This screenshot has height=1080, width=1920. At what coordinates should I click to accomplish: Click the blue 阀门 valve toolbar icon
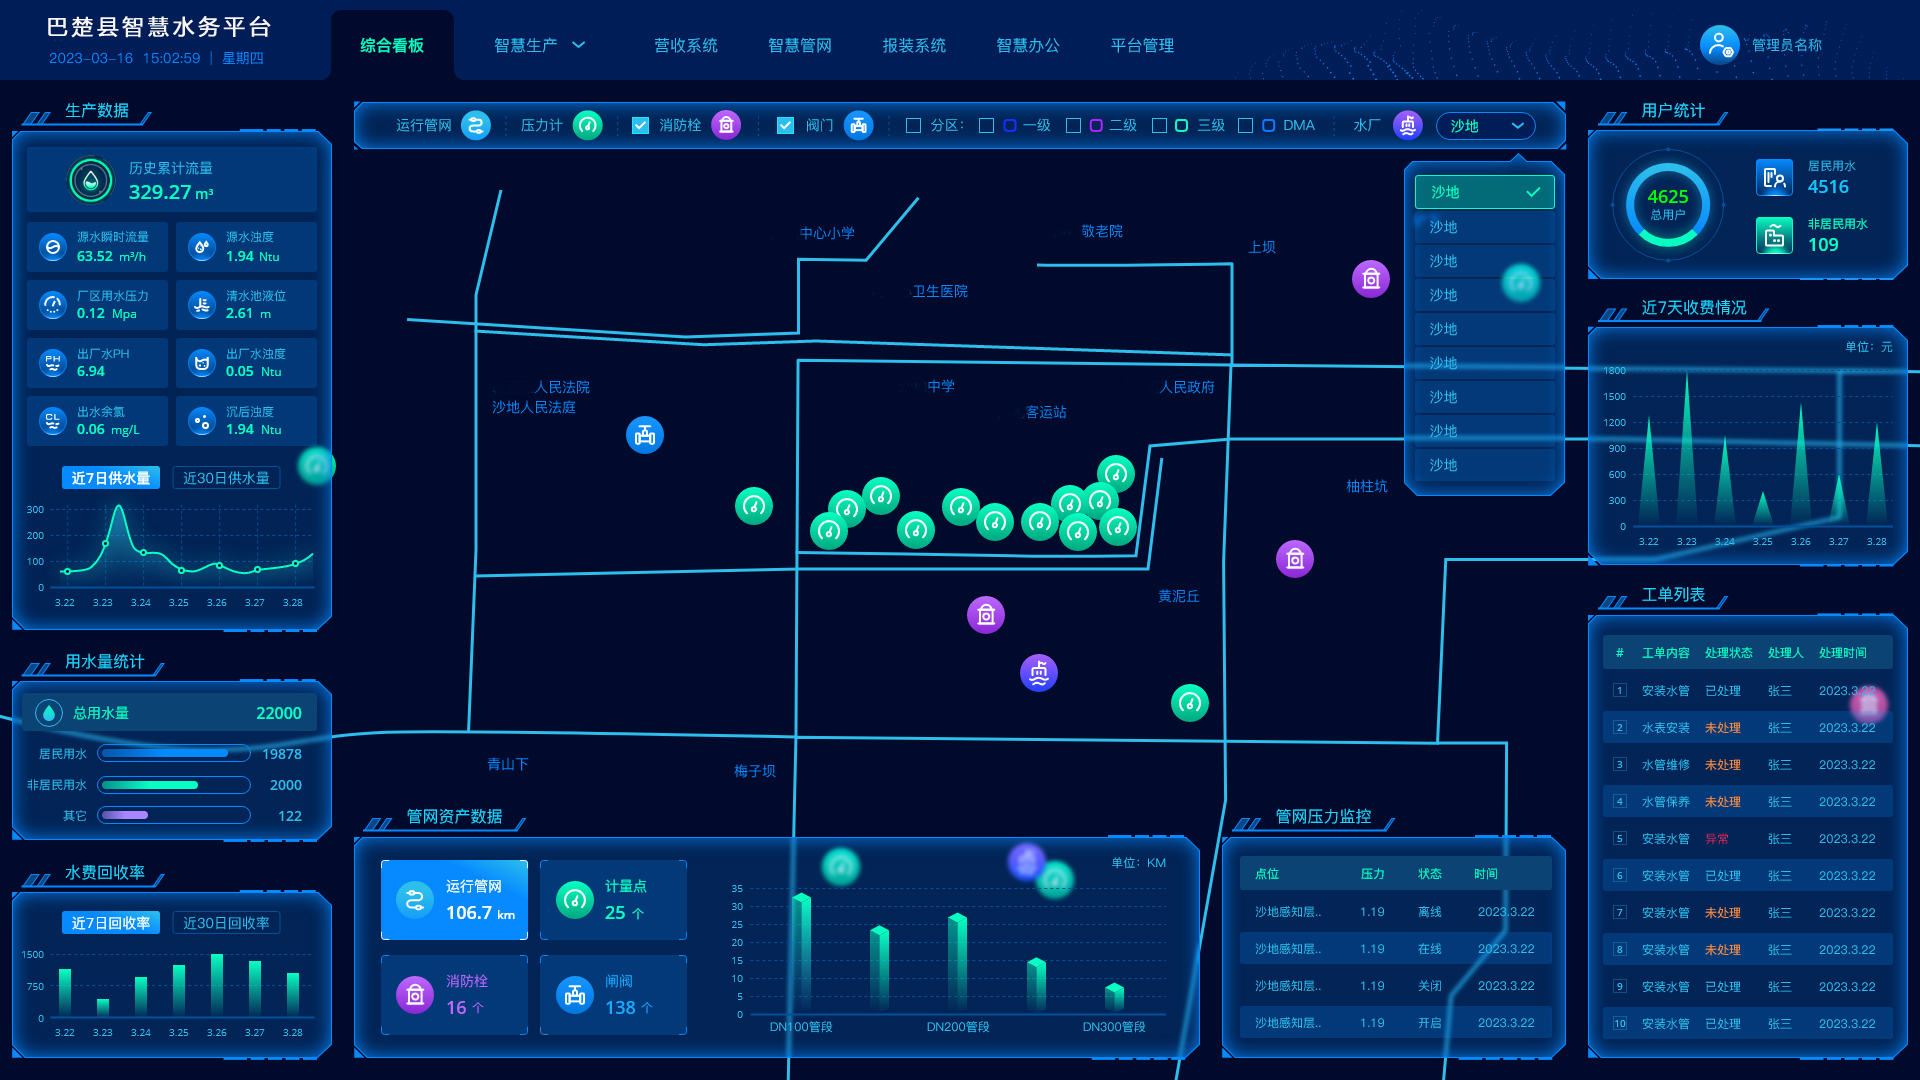[858, 125]
